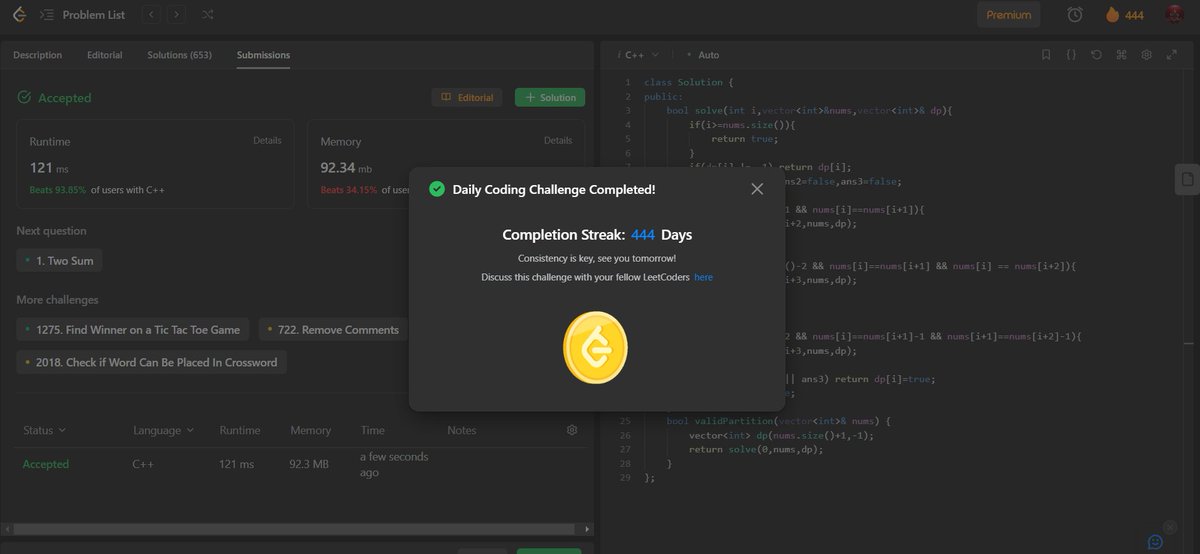Select the Submissions tab

pyautogui.click(x=263, y=55)
